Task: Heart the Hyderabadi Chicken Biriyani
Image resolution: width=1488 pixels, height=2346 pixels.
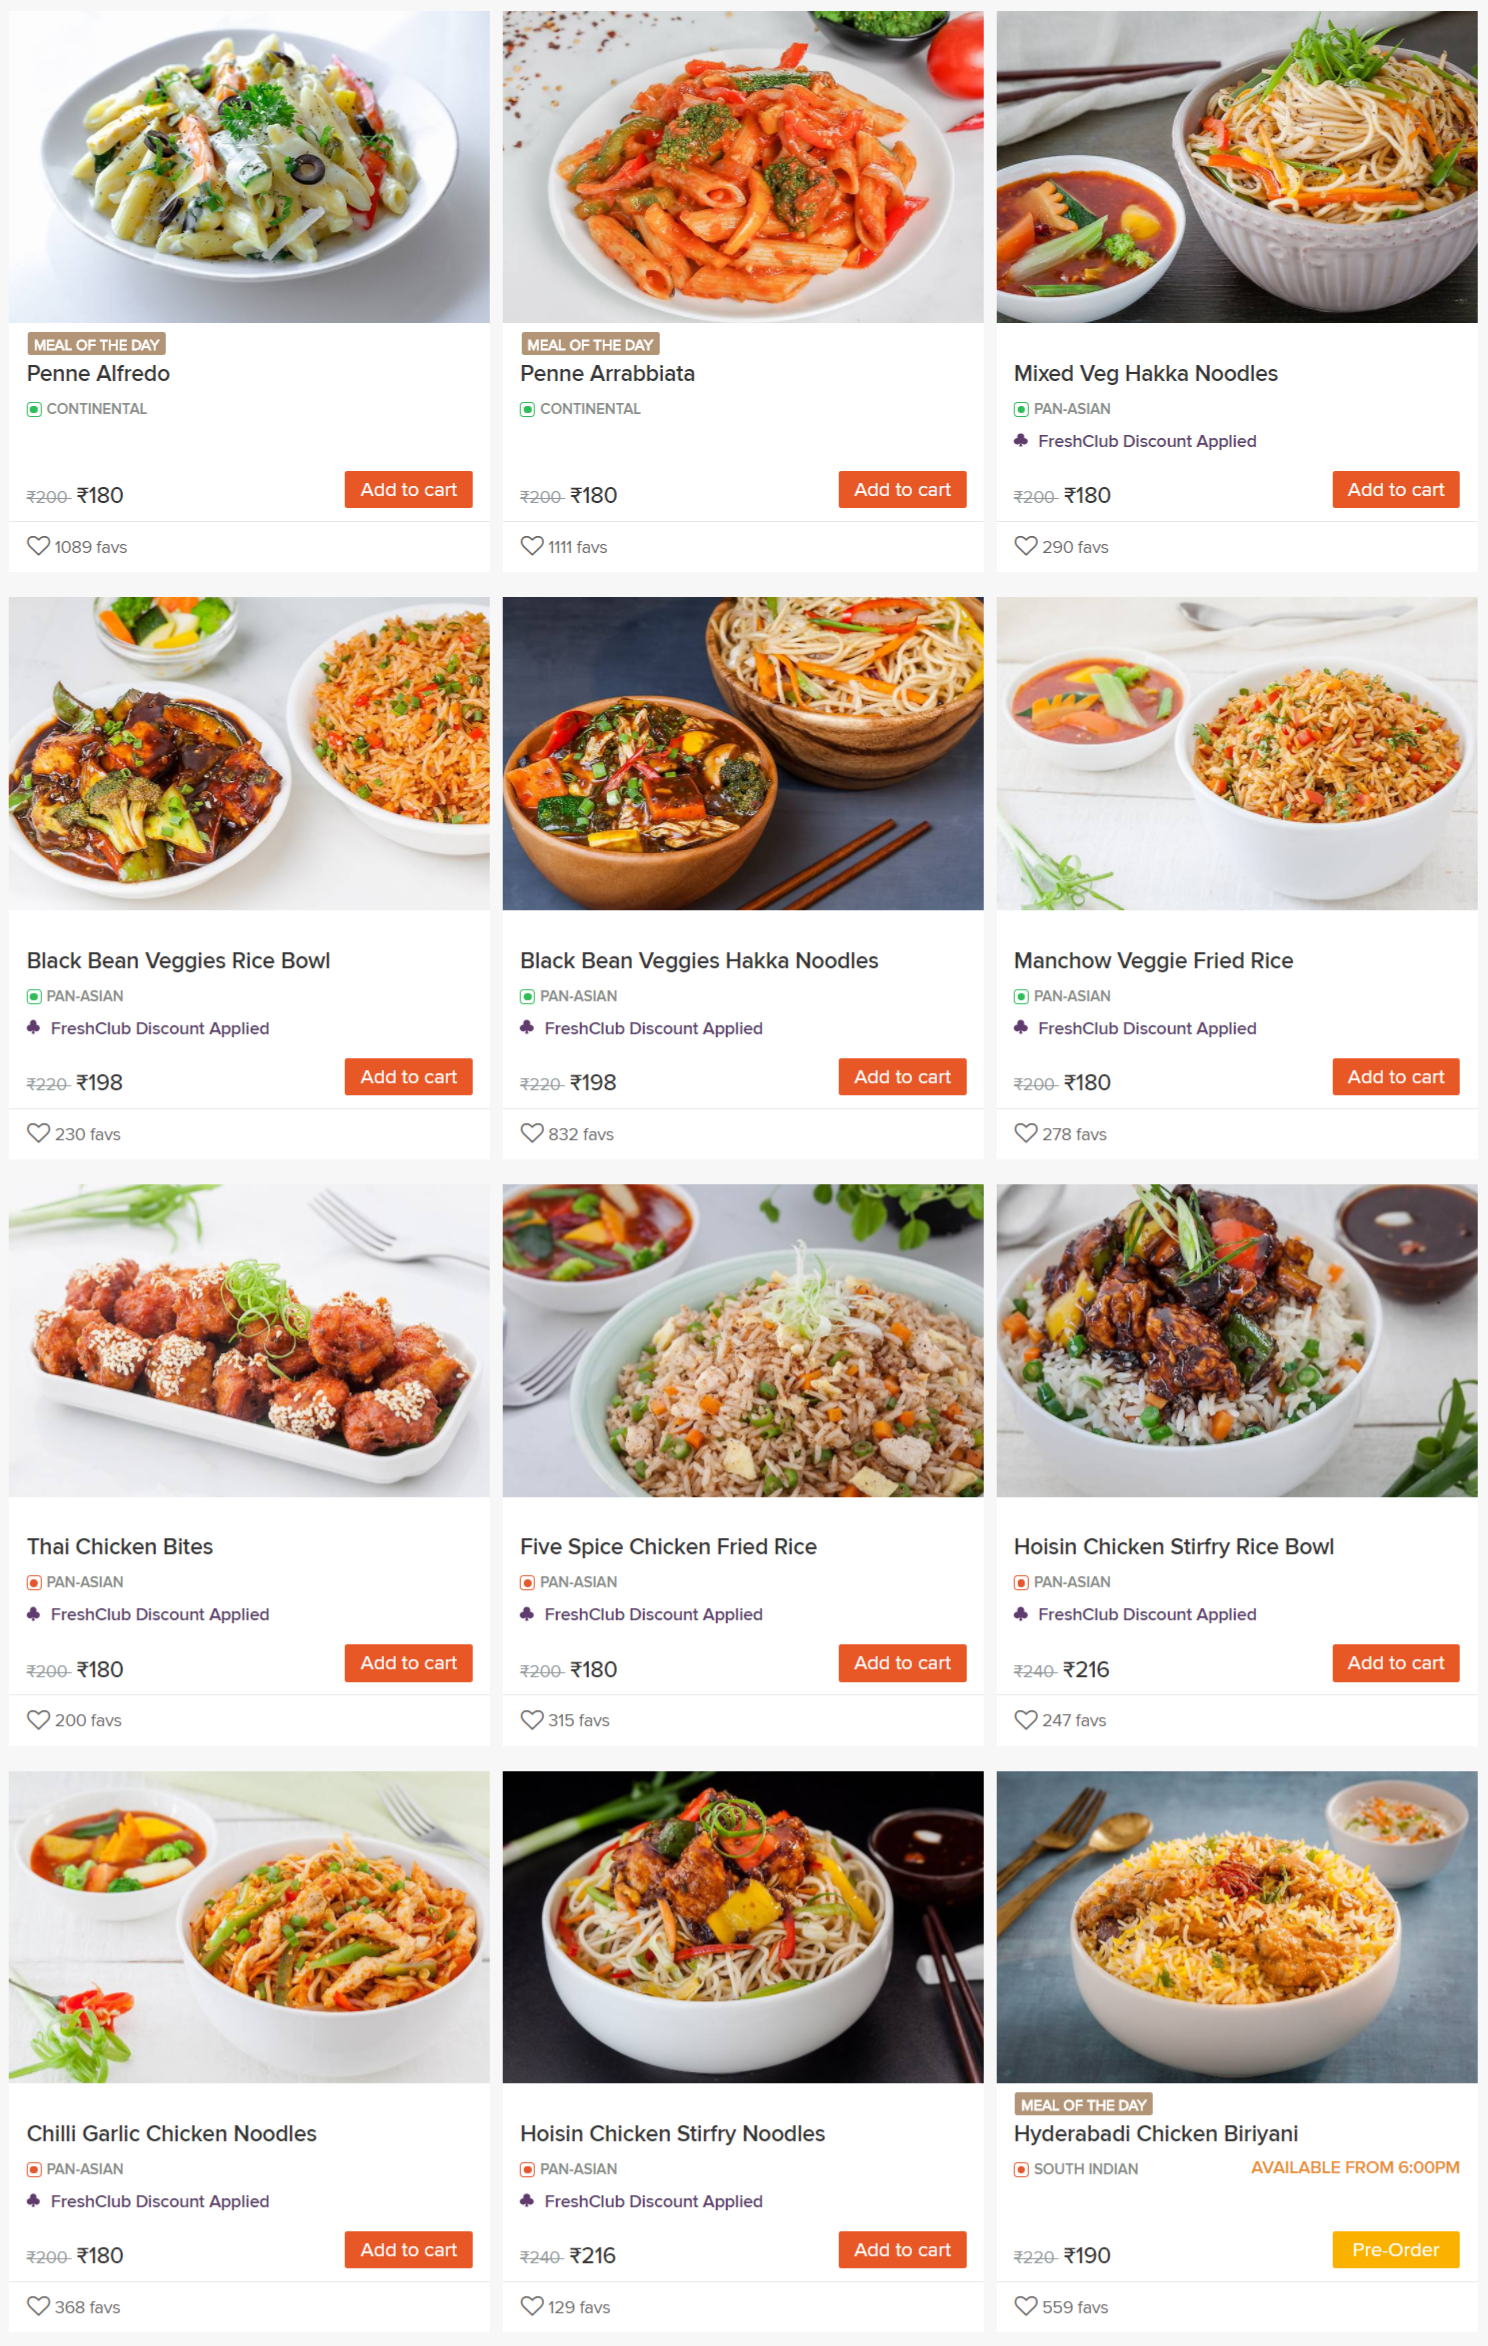Action: 1026,2306
